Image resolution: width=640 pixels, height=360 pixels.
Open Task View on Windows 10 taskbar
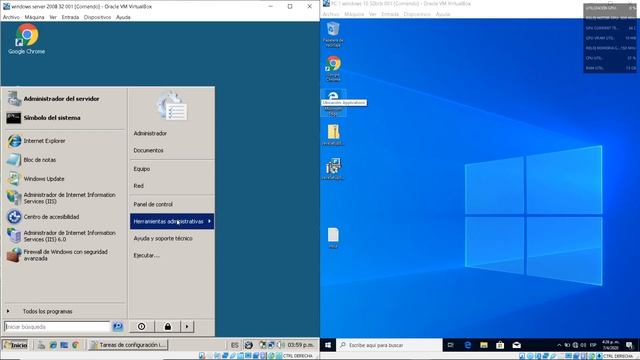(x=451, y=345)
